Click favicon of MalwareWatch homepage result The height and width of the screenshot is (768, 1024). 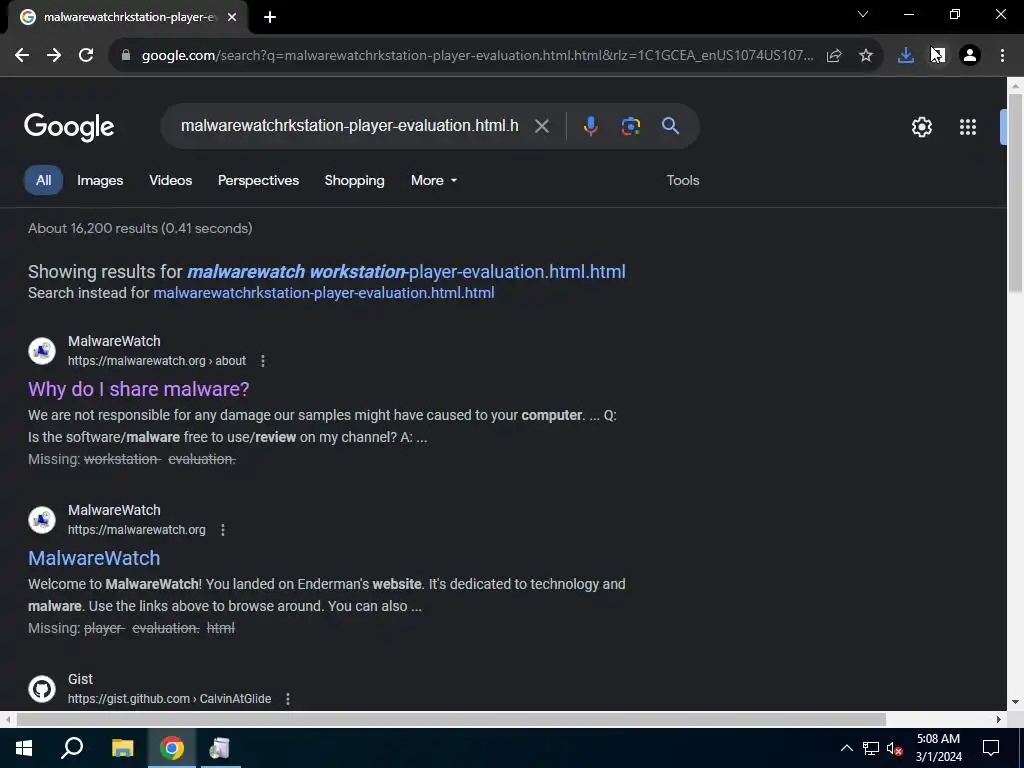(42, 520)
